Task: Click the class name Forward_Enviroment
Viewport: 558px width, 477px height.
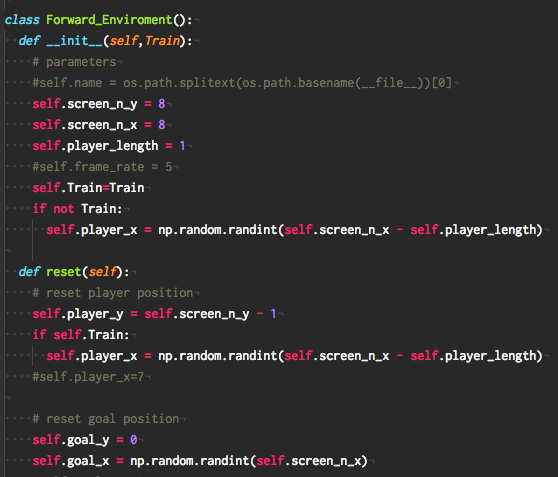Action: coord(109,20)
